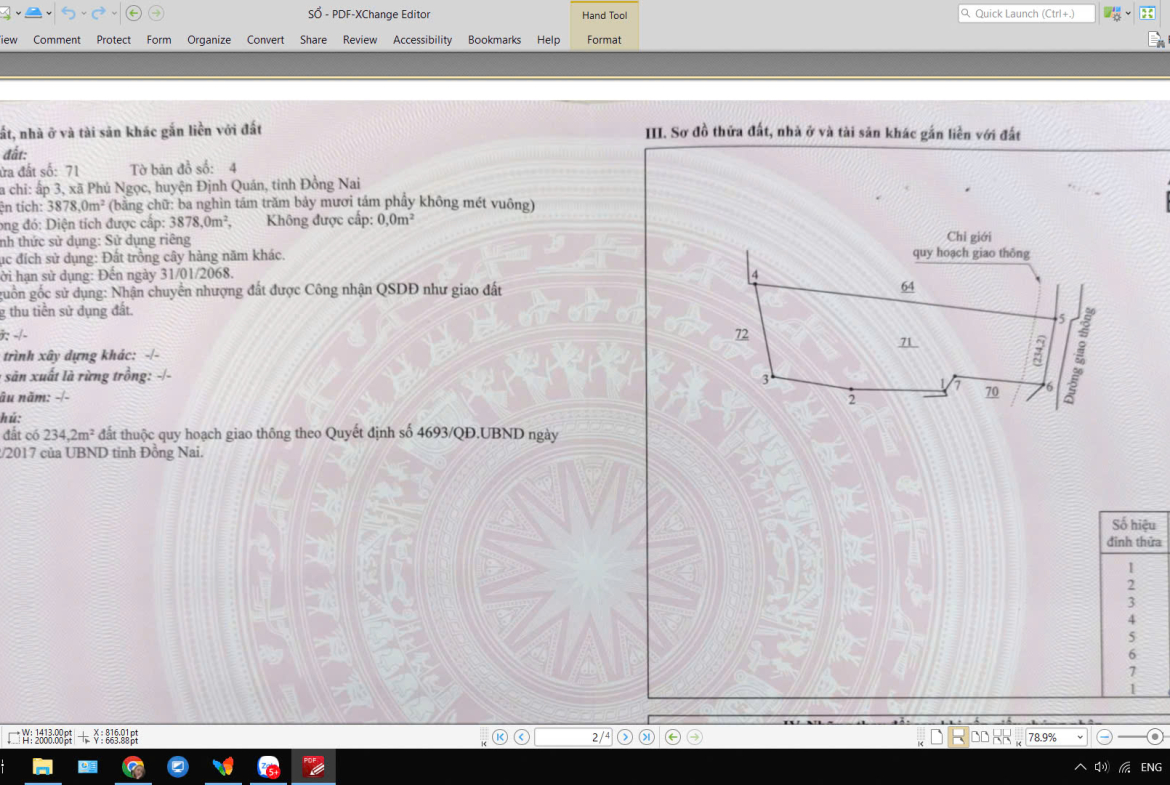Click the green previous view arrow in status bar

click(x=673, y=737)
